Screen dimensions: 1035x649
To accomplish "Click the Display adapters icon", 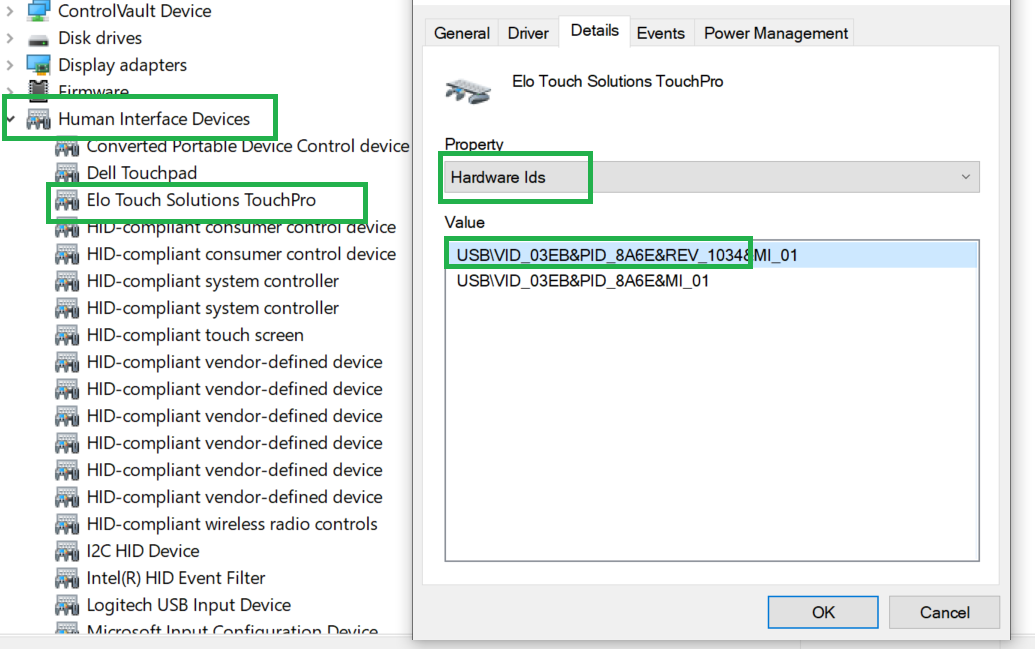I will [x=38, y=65].
